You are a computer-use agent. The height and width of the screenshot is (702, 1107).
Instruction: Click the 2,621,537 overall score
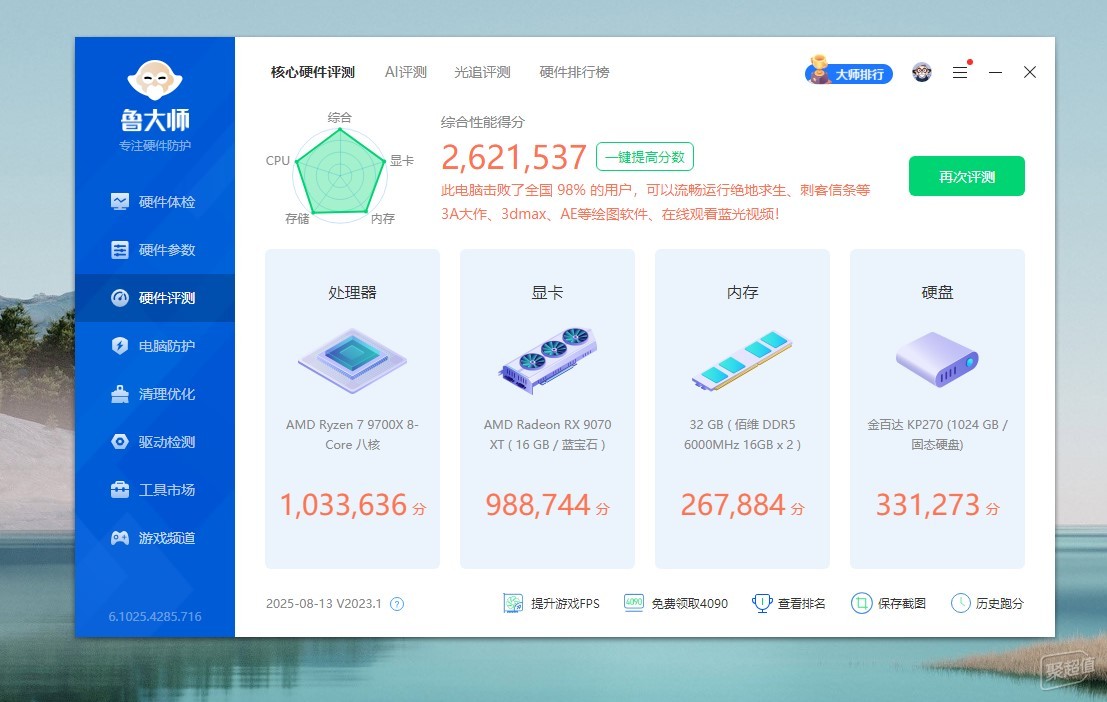coord(514,157)
